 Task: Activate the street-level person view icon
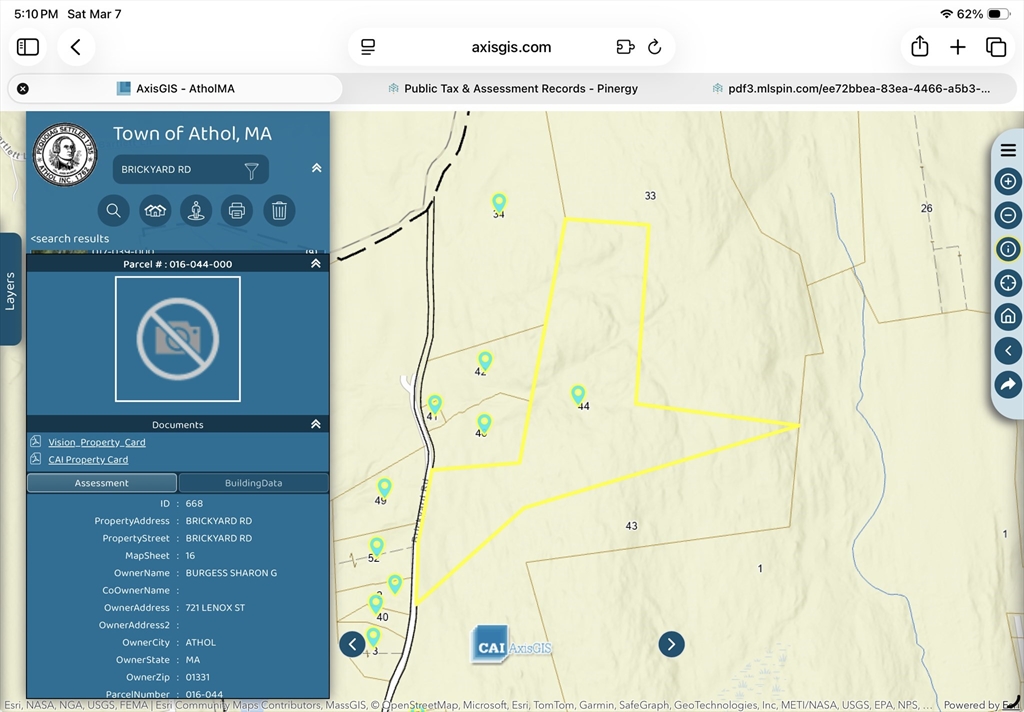[196, 210]
